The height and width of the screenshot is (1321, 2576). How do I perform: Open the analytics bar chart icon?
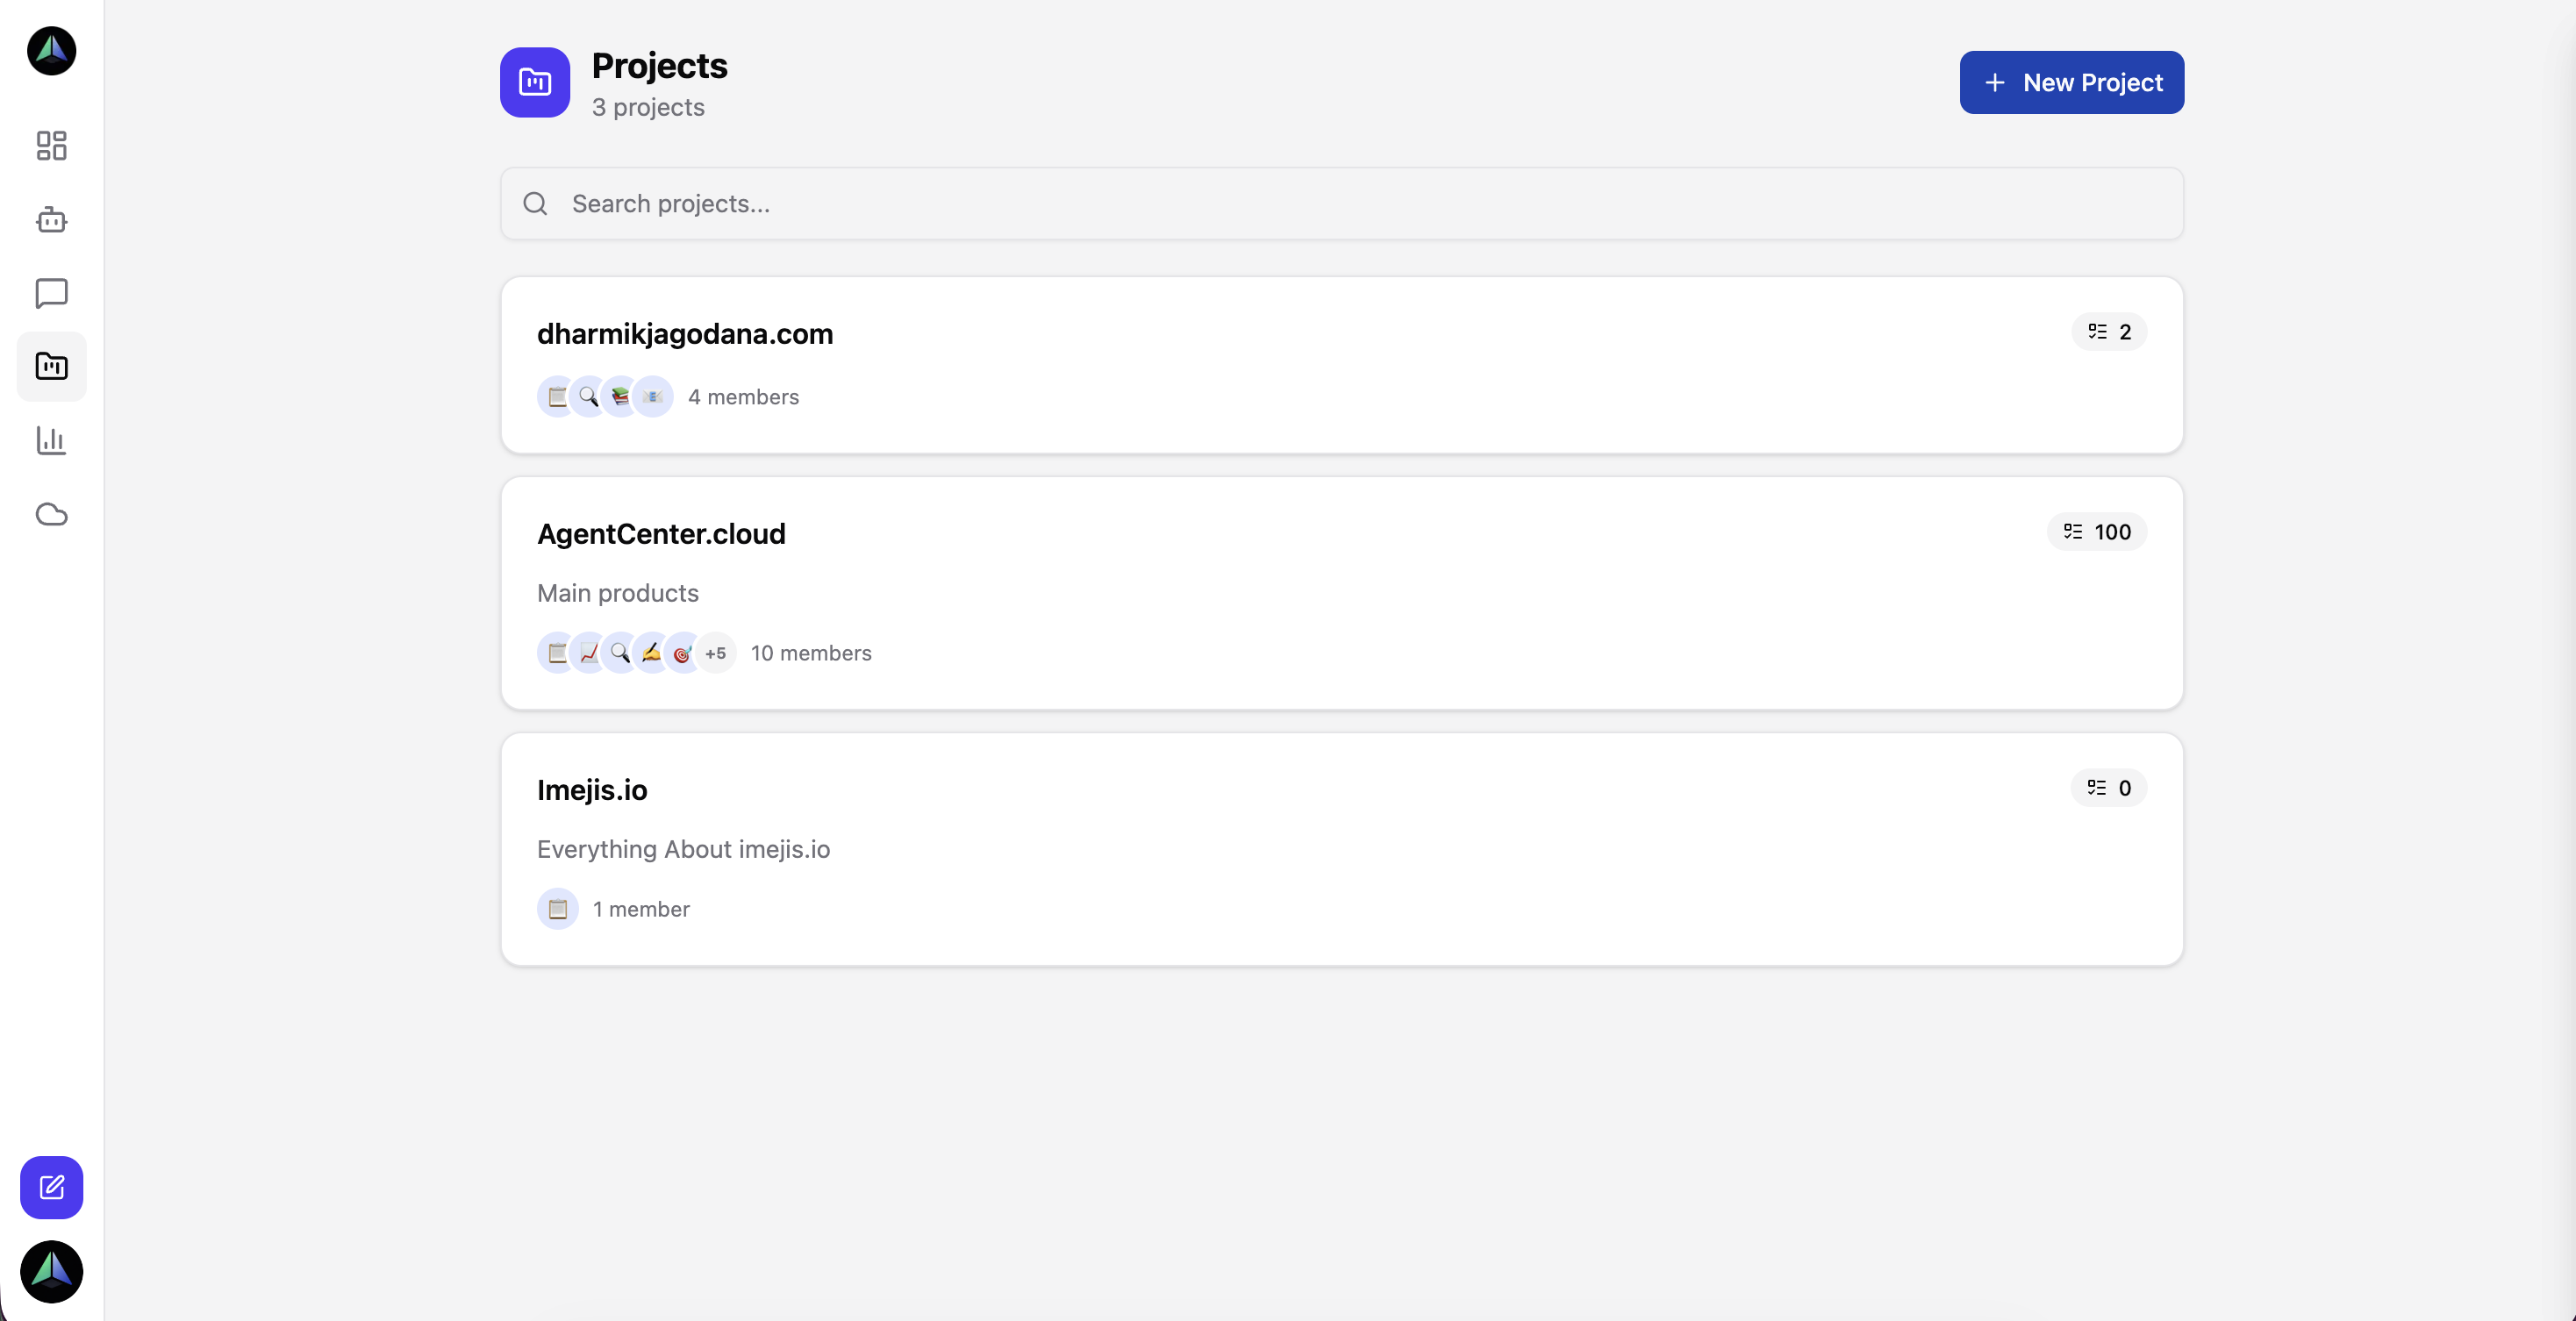tap(51, 441)
